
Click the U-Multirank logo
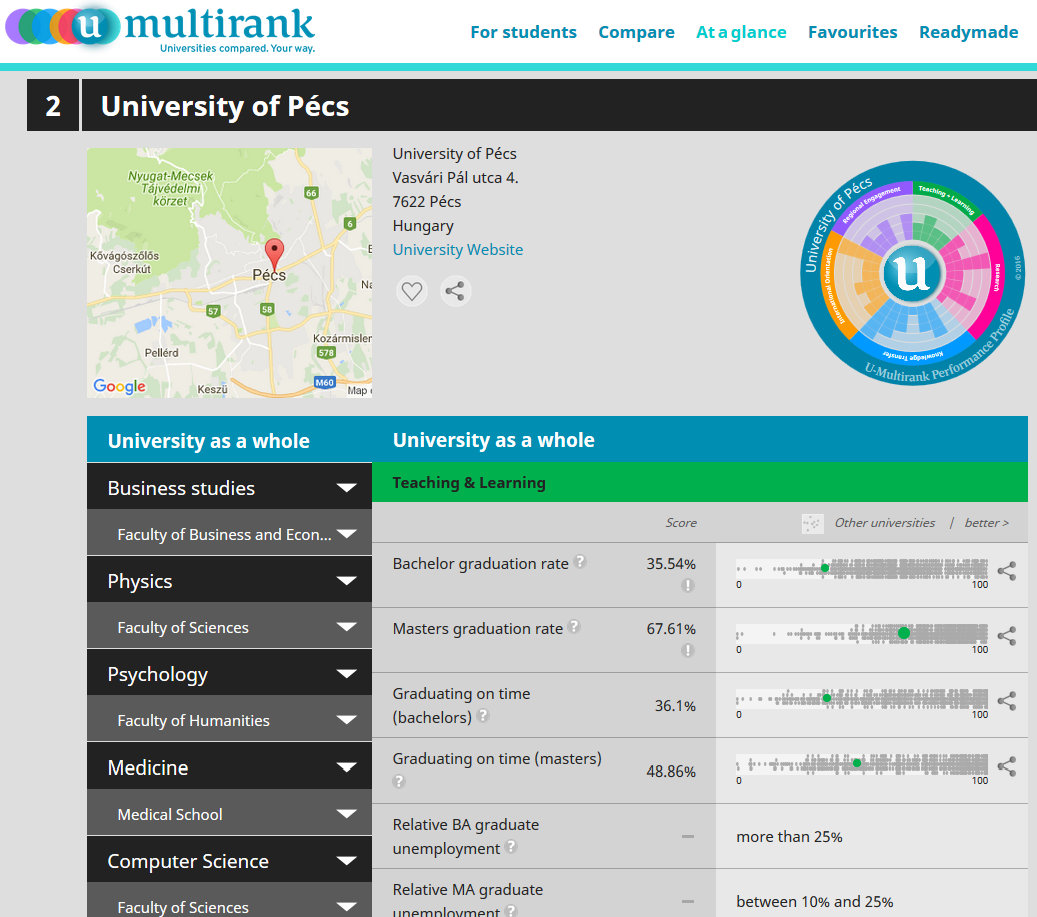(161, 28)
